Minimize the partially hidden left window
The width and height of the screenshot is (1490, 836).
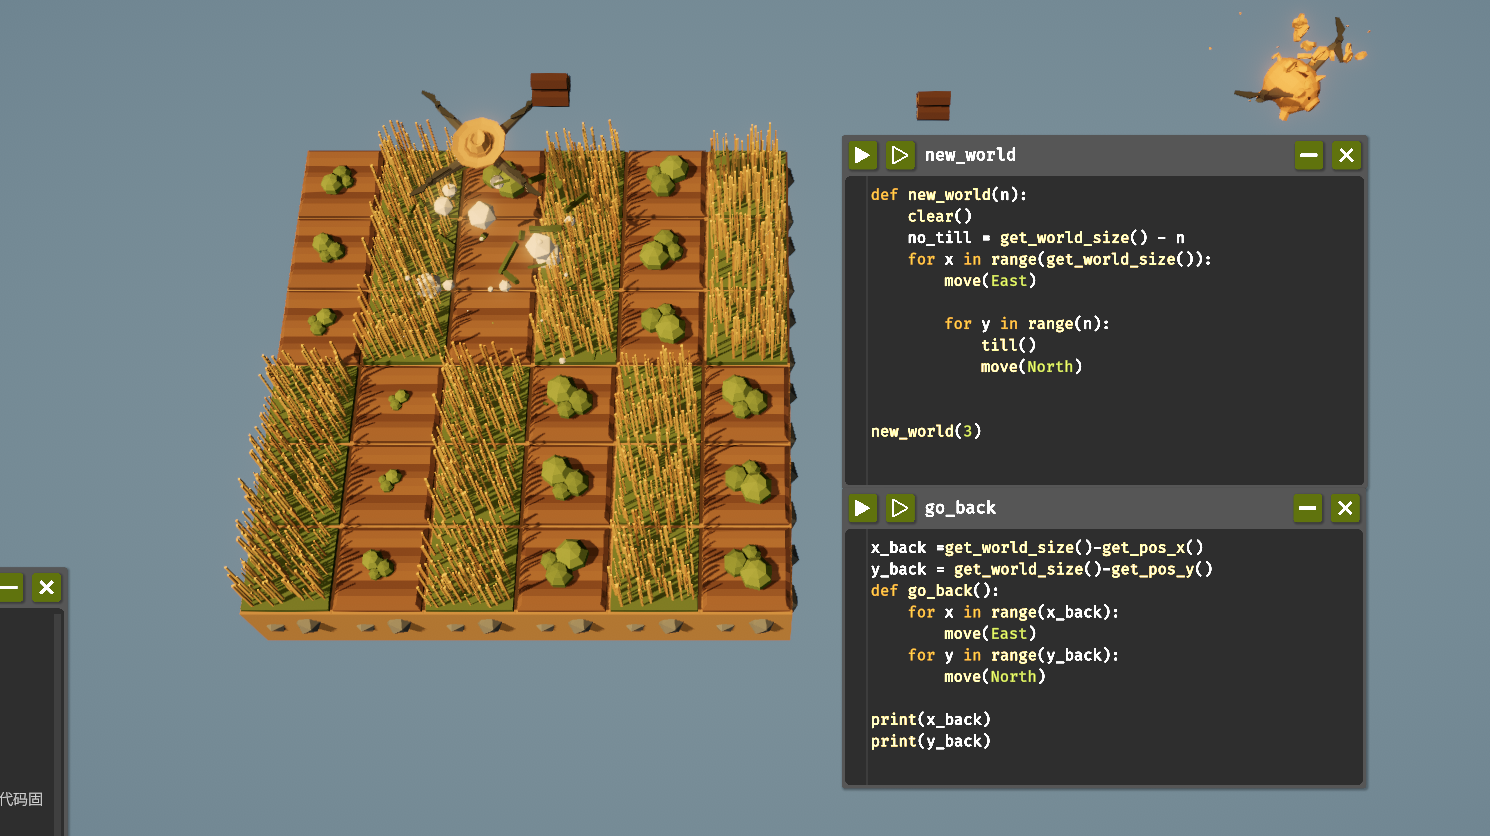[x=10, y=587]
